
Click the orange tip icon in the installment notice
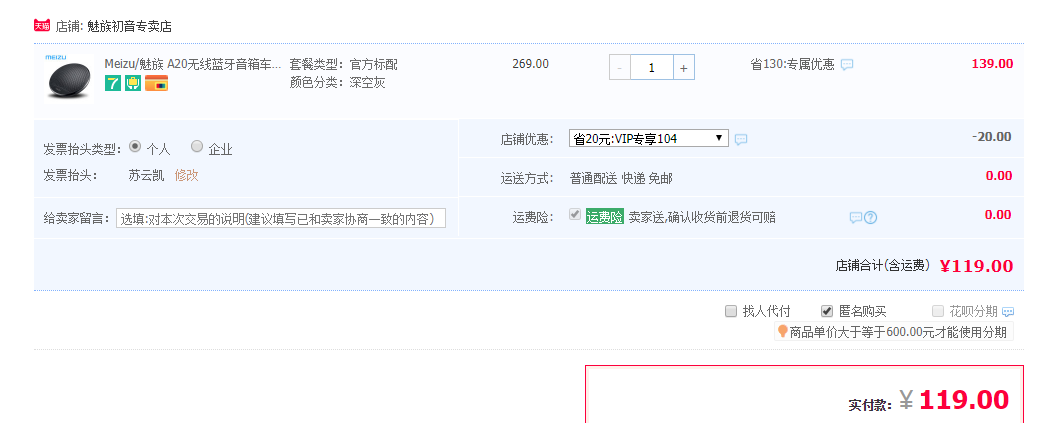tap(783, 331)
